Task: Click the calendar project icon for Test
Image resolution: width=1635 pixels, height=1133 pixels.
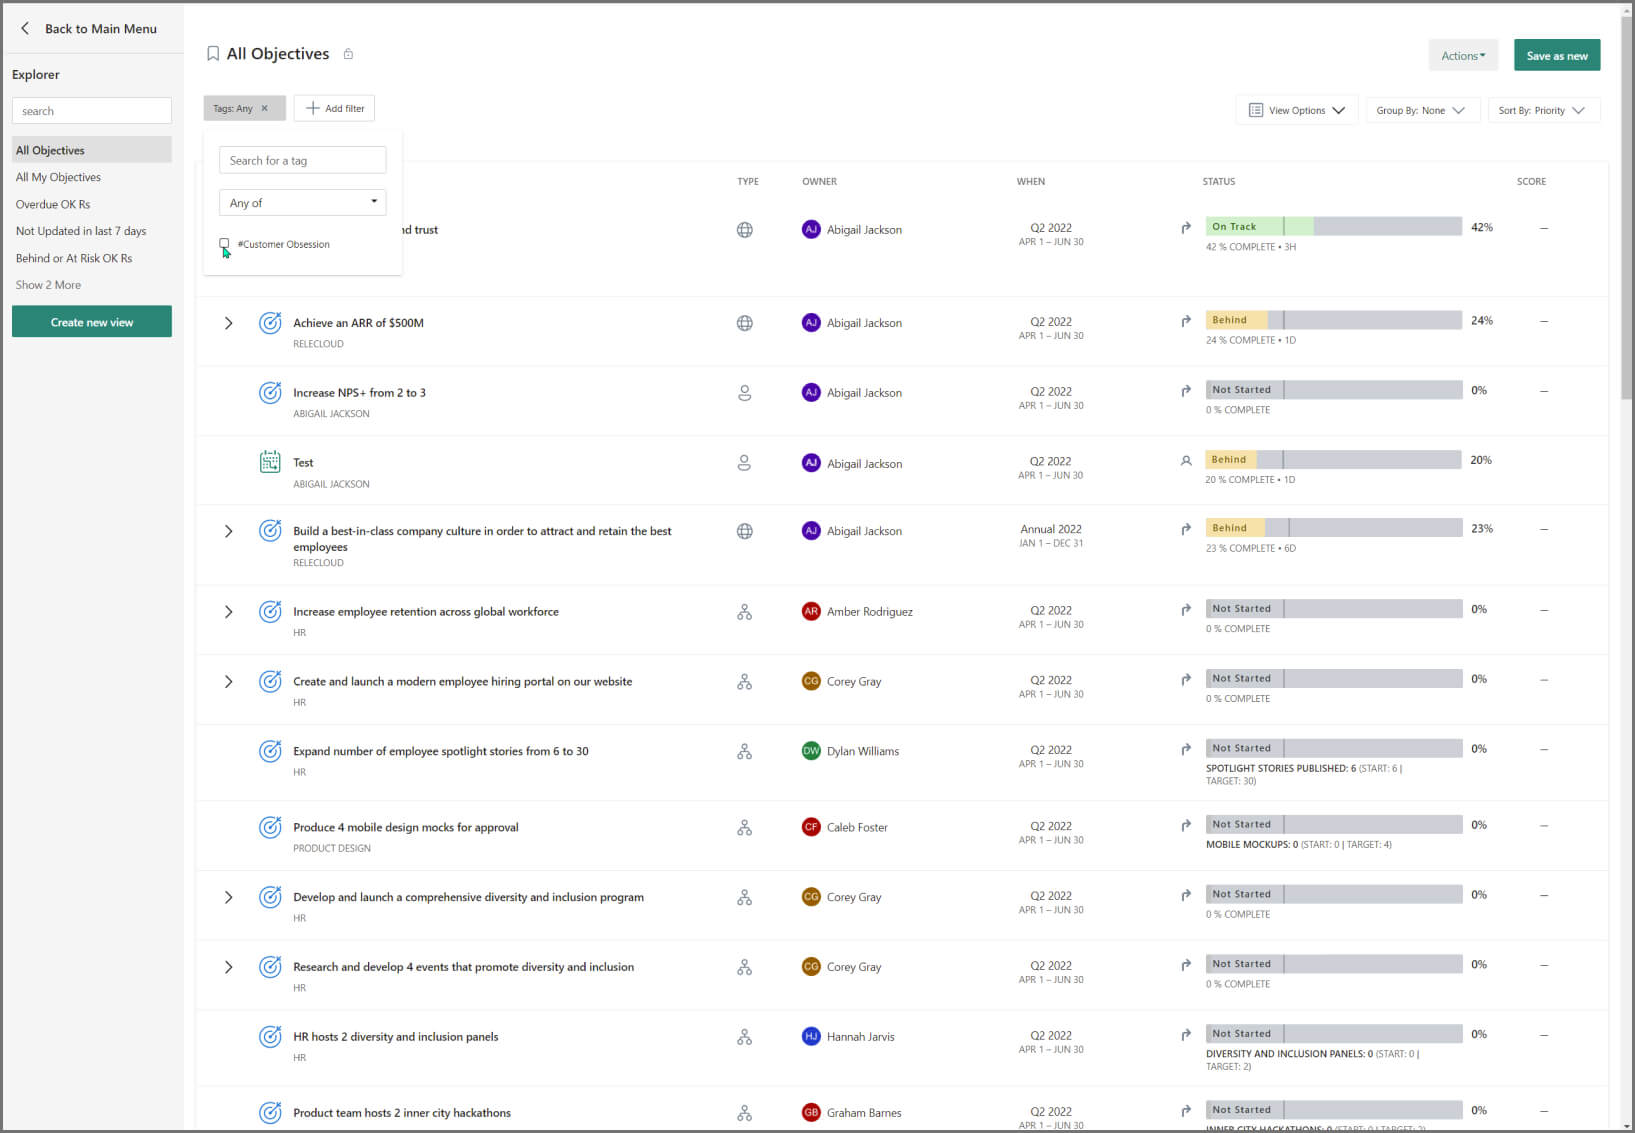Action: [270, 462]
